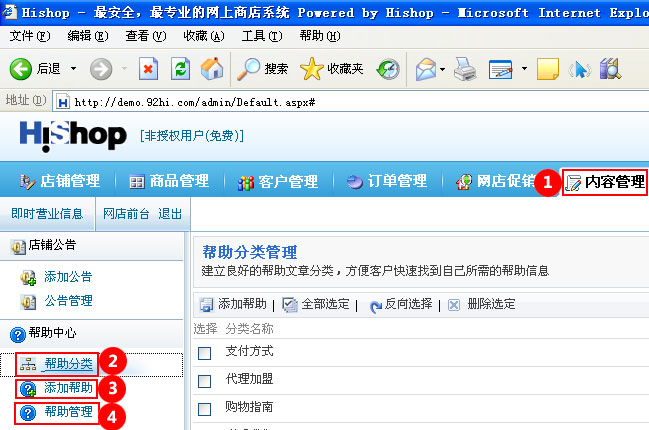Viewport: 649px width, 430px height.
Task: Click the research books magnifier icon
Action: [611, 69]
